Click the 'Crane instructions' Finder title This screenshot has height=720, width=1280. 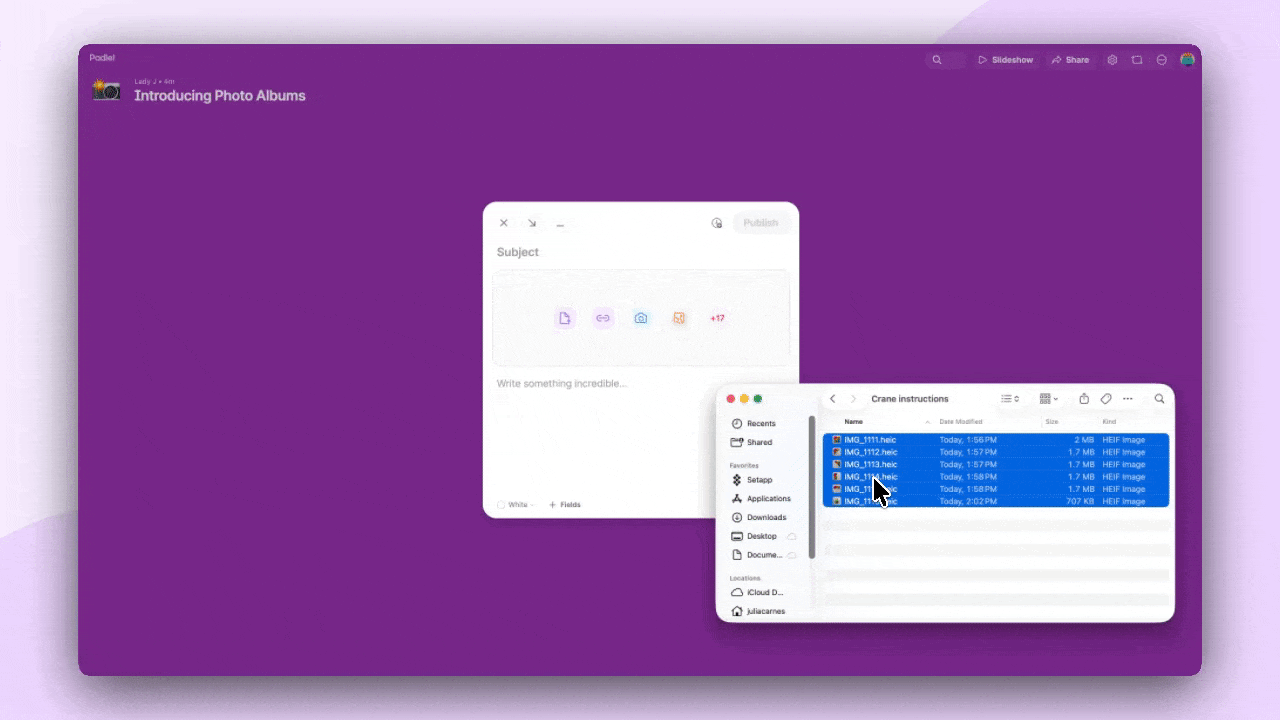[x=910, y=399]
